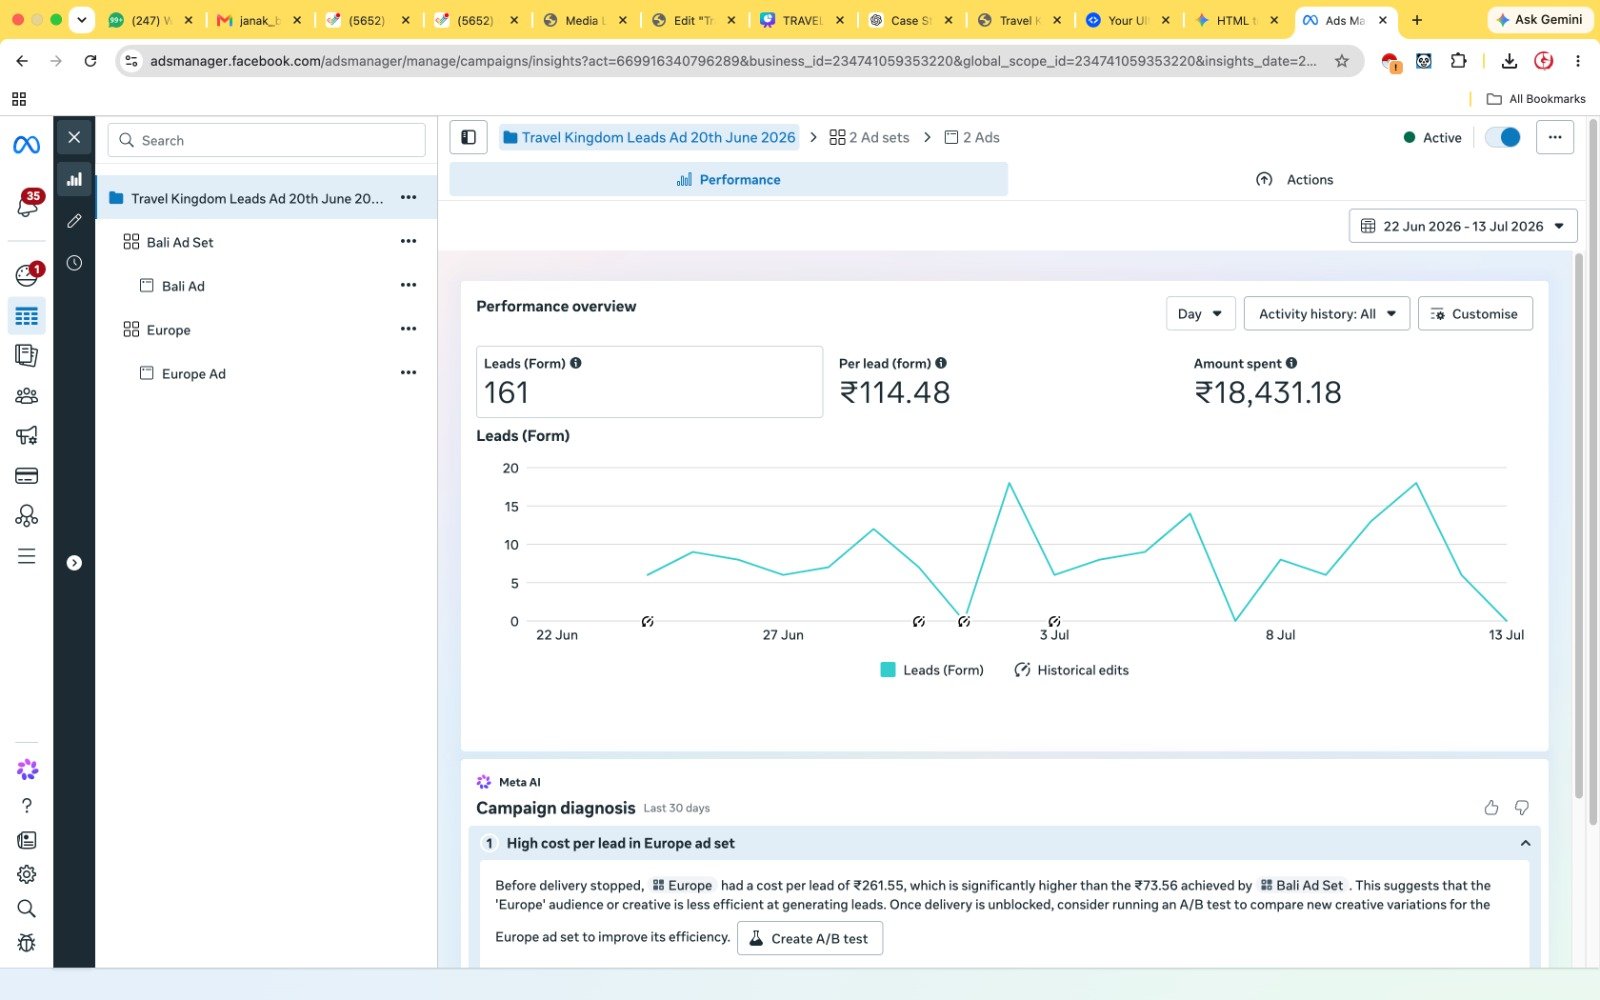Screen dimensions: 1600x1000
Task: Select the bar chart insights icon
Action: (74, 180)
